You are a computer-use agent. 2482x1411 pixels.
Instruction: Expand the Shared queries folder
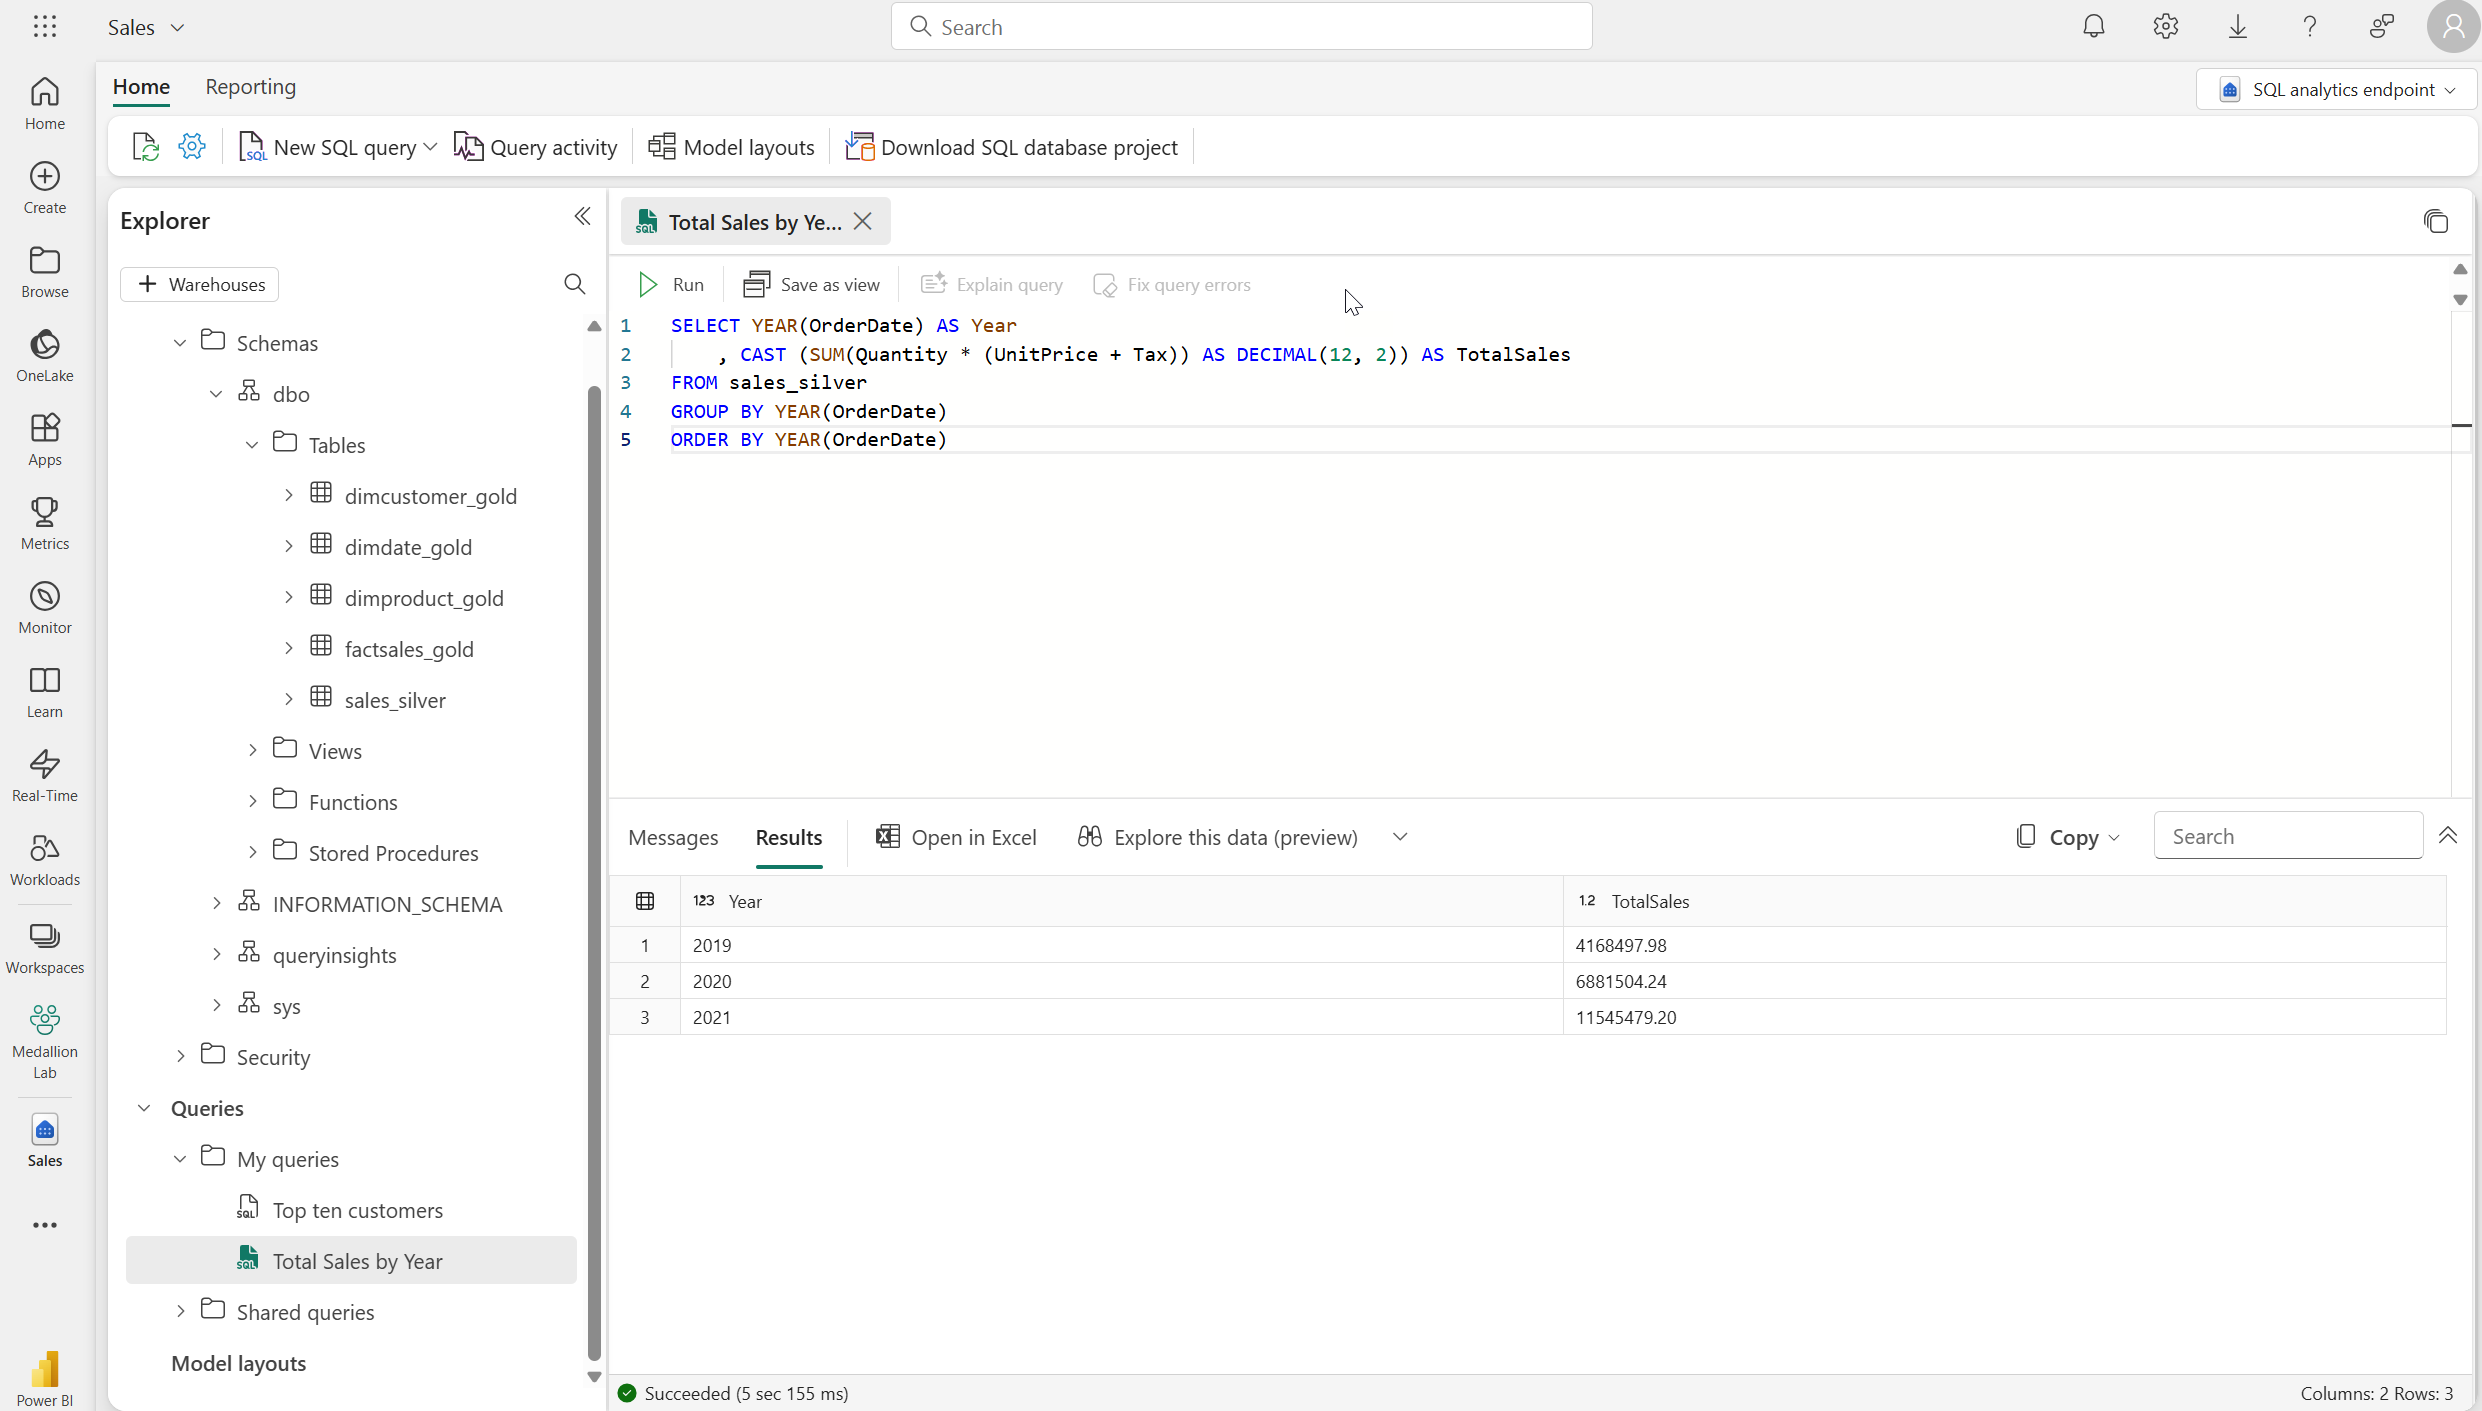(181, 1312)
